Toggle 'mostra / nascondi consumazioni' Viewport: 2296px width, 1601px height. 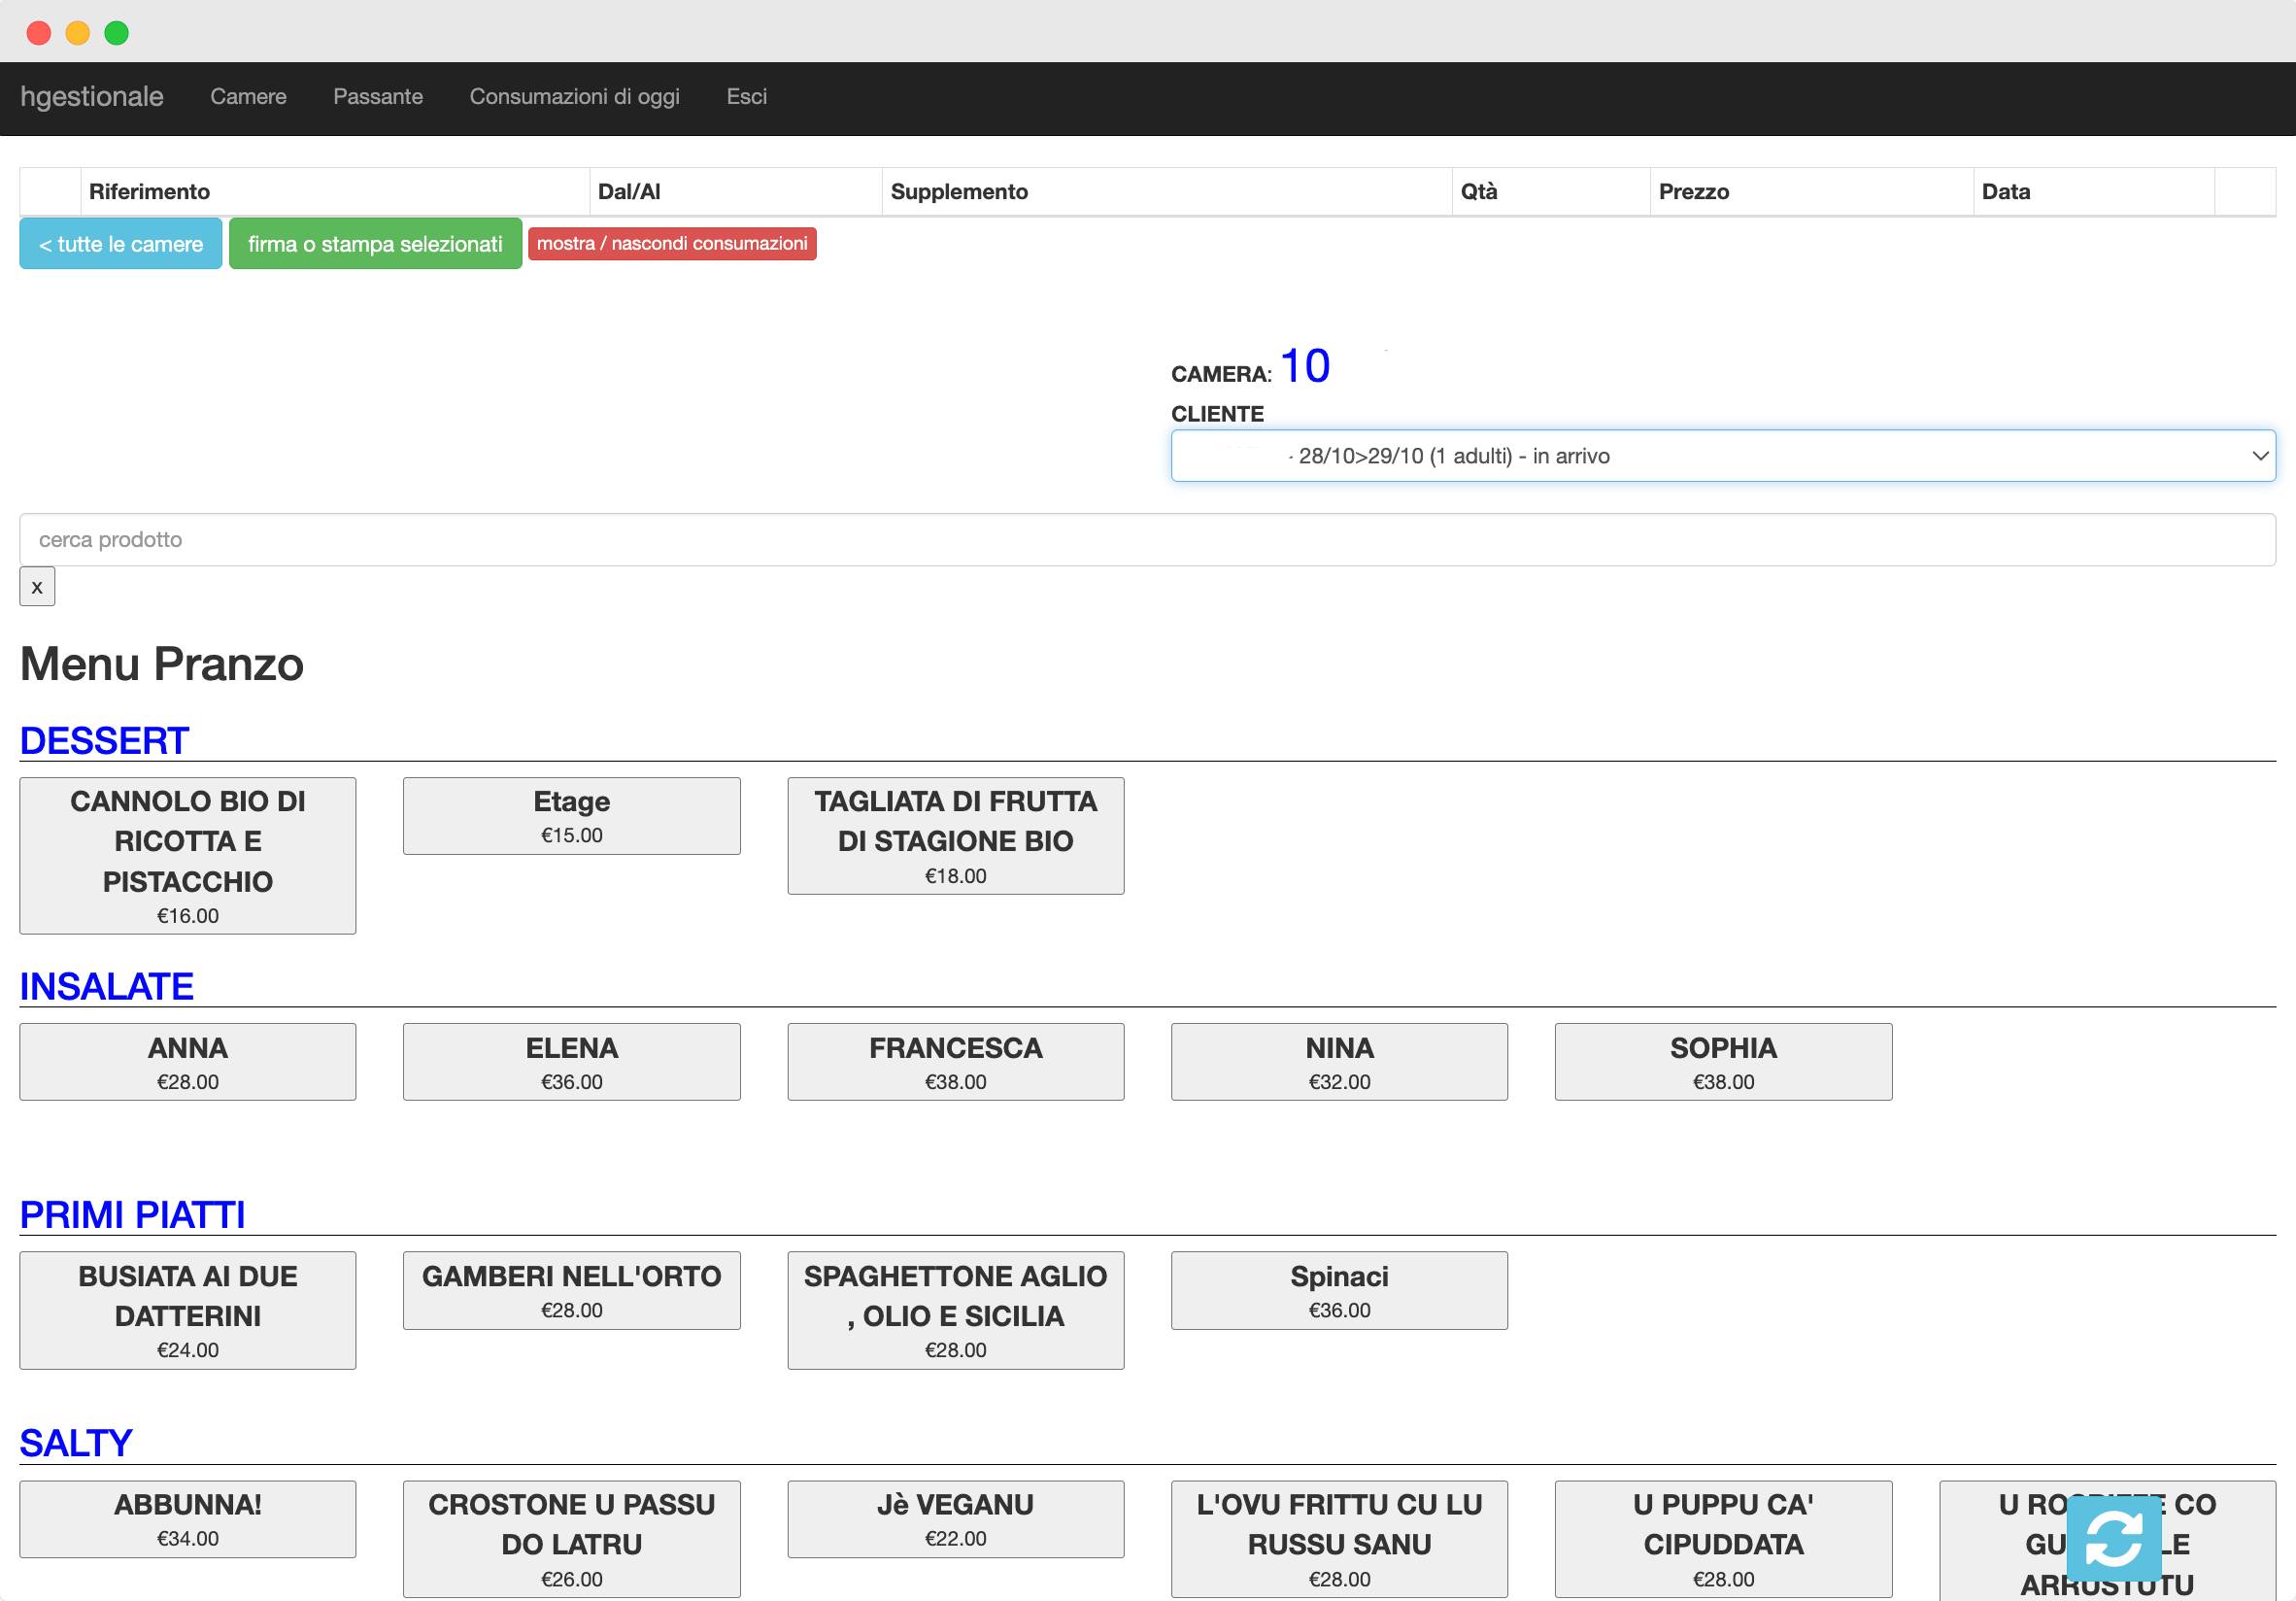point(672,244)
